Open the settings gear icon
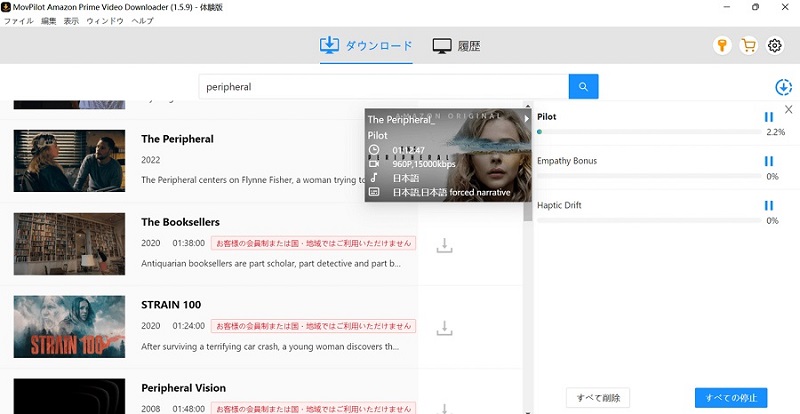 tap(774, 46)
